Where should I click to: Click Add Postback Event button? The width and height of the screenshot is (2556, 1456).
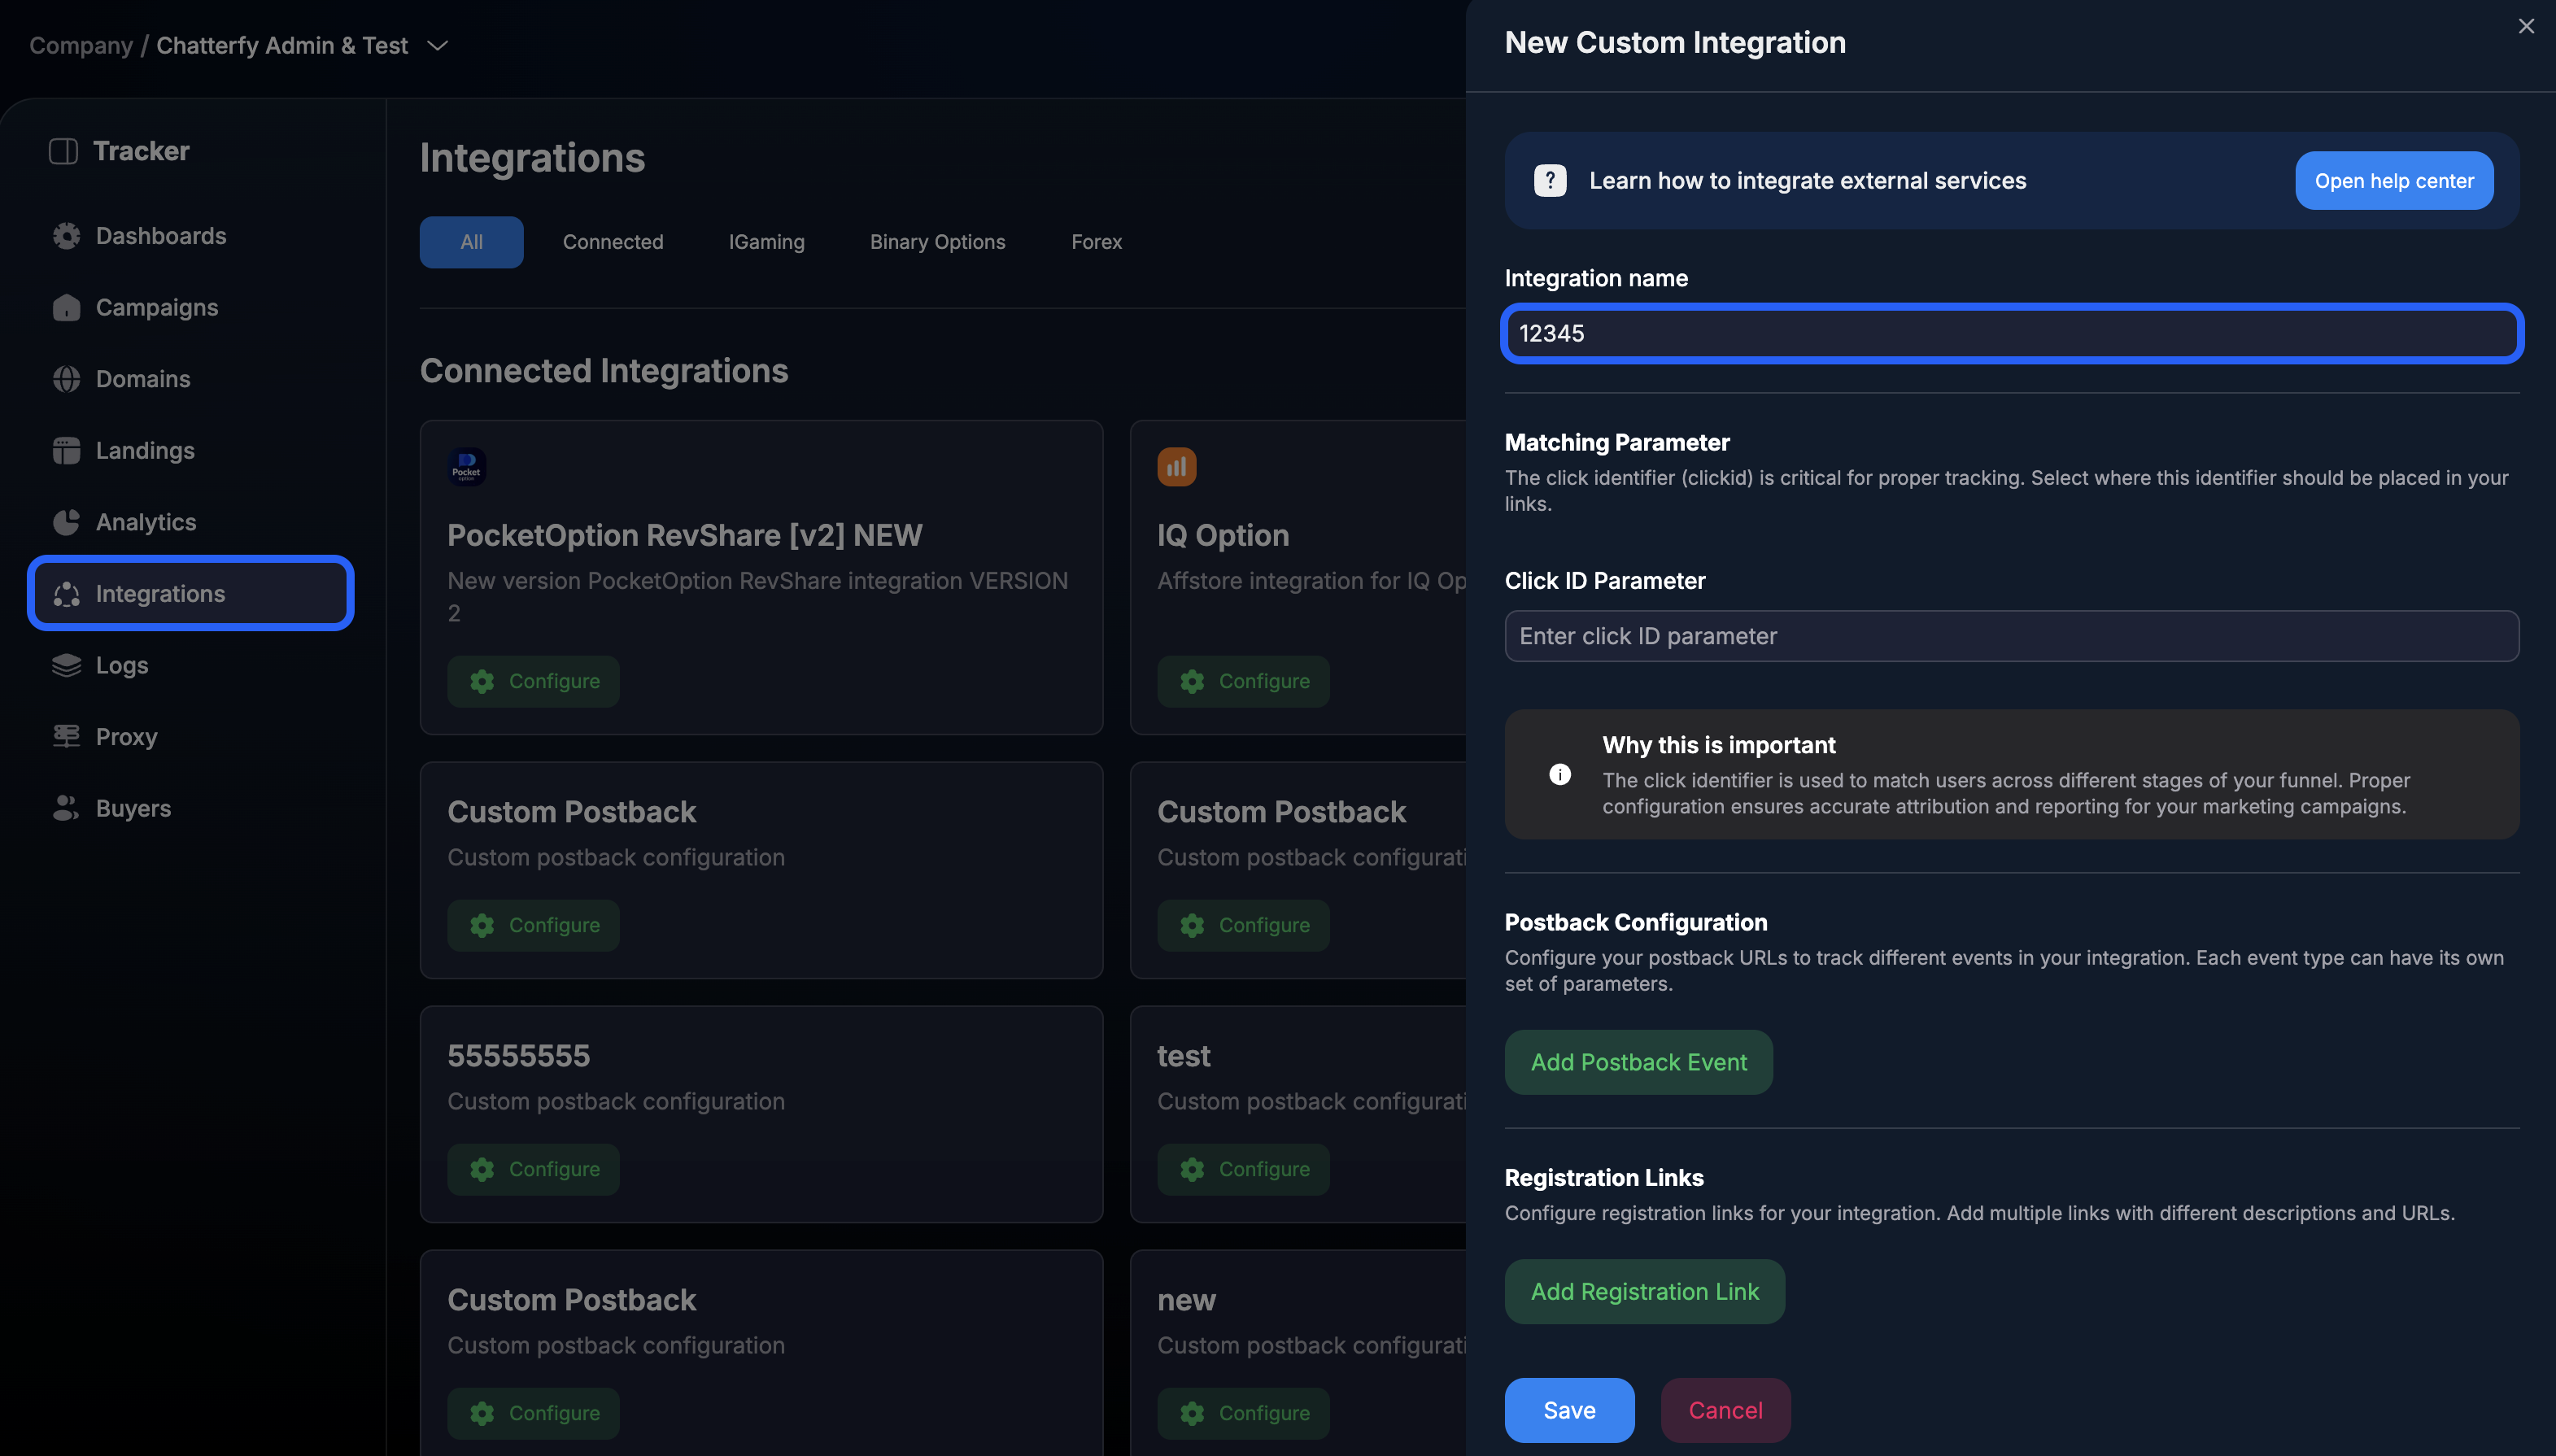[1639, 1062]
